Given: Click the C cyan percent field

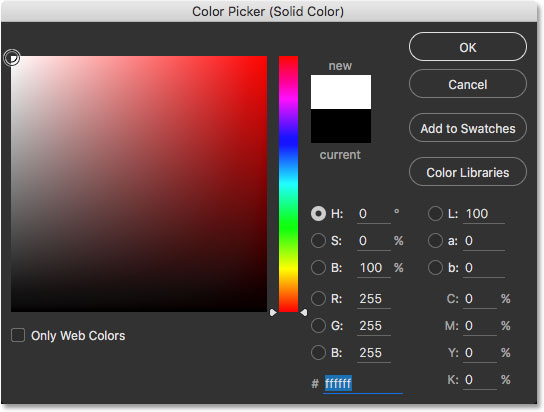Looking at the screenshot, I should click(480, 299).
